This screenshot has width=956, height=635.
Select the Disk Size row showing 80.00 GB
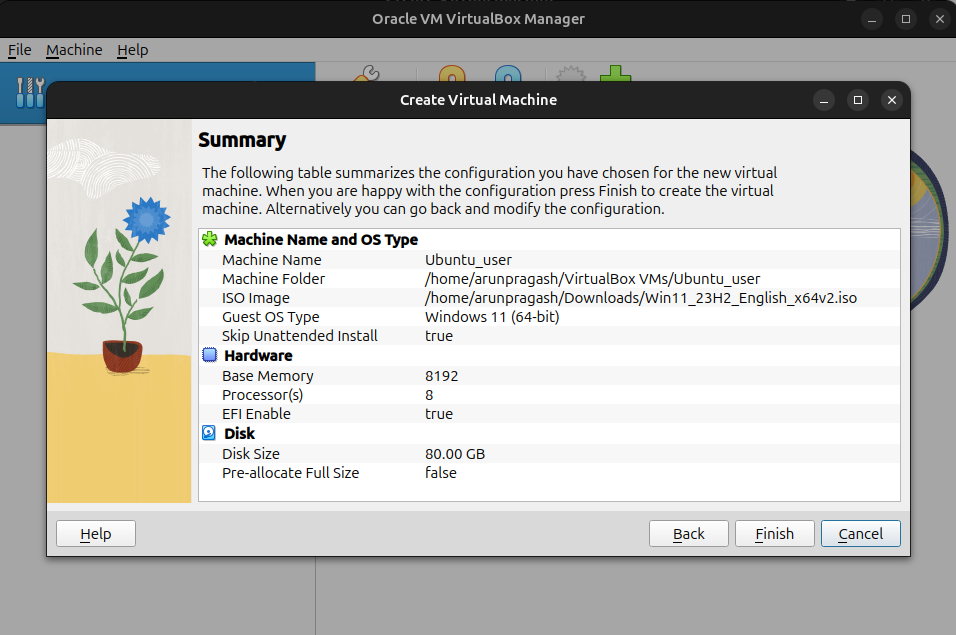click(549, 454)
